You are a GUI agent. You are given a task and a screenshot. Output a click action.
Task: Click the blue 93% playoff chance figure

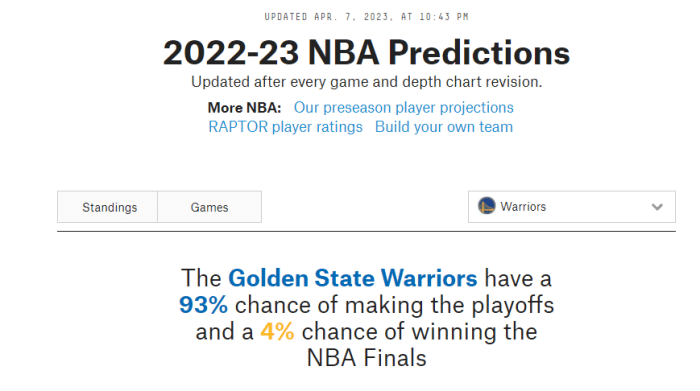click(x=203, y=305)
